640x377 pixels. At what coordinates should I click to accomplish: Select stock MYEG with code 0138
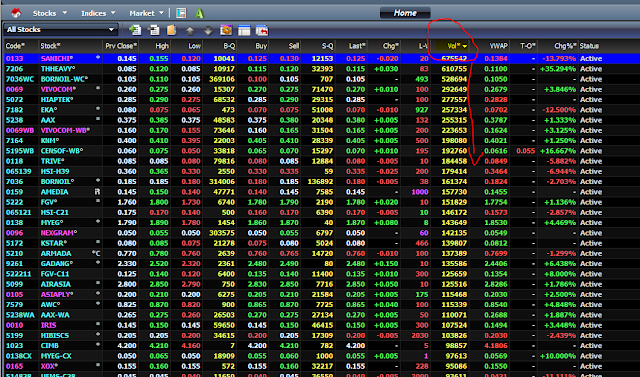[51, 222]
